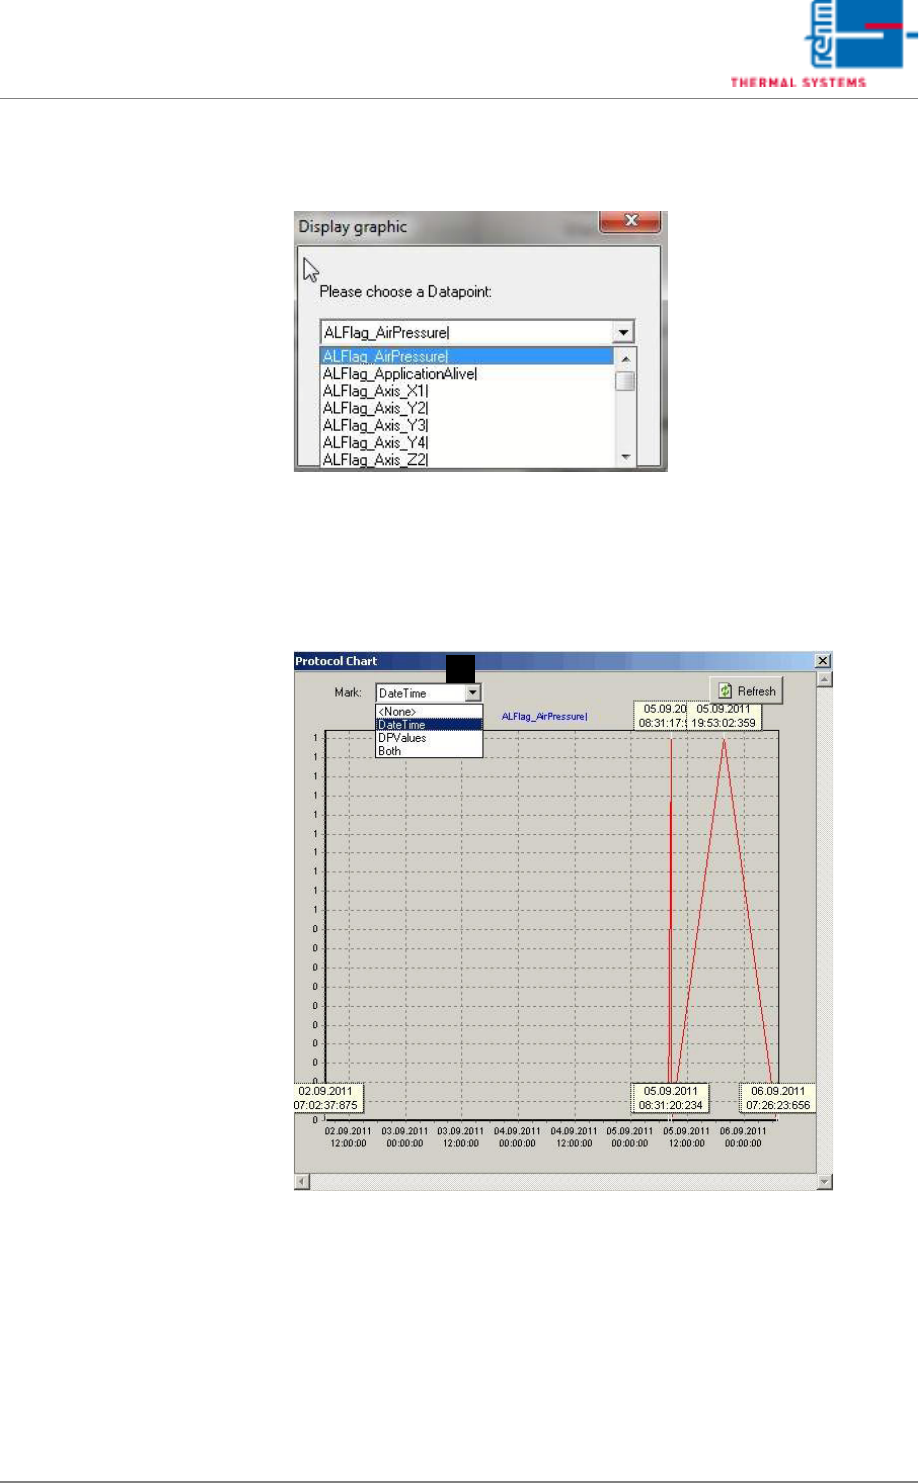
Task: Click the green Refresh icon
Action: (x=725, y=691)
